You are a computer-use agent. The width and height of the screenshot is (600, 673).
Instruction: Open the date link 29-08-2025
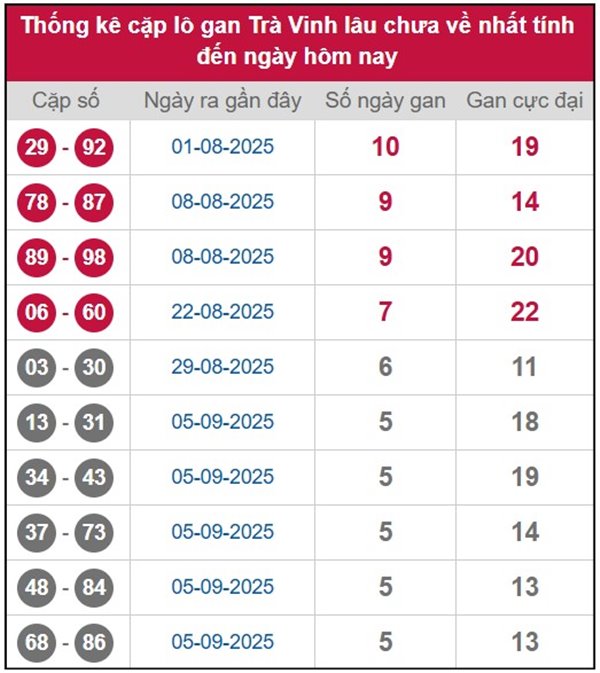pyautogui.click(x=222, y=368)
